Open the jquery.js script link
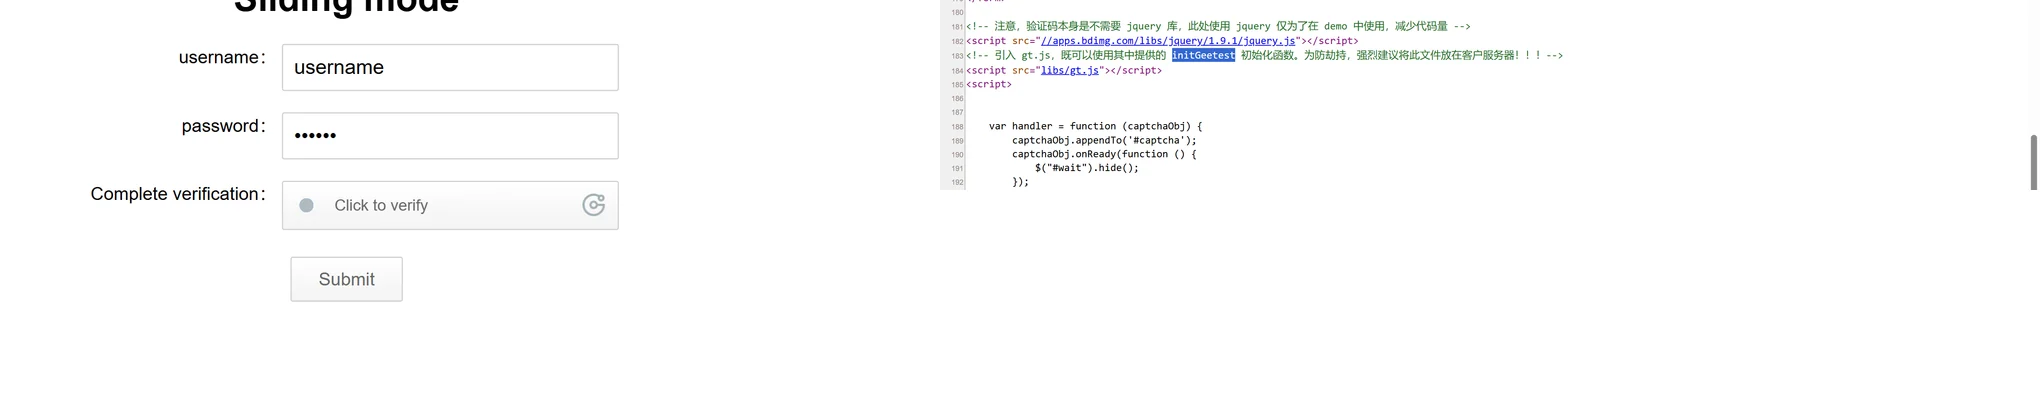 (1168, 41)
